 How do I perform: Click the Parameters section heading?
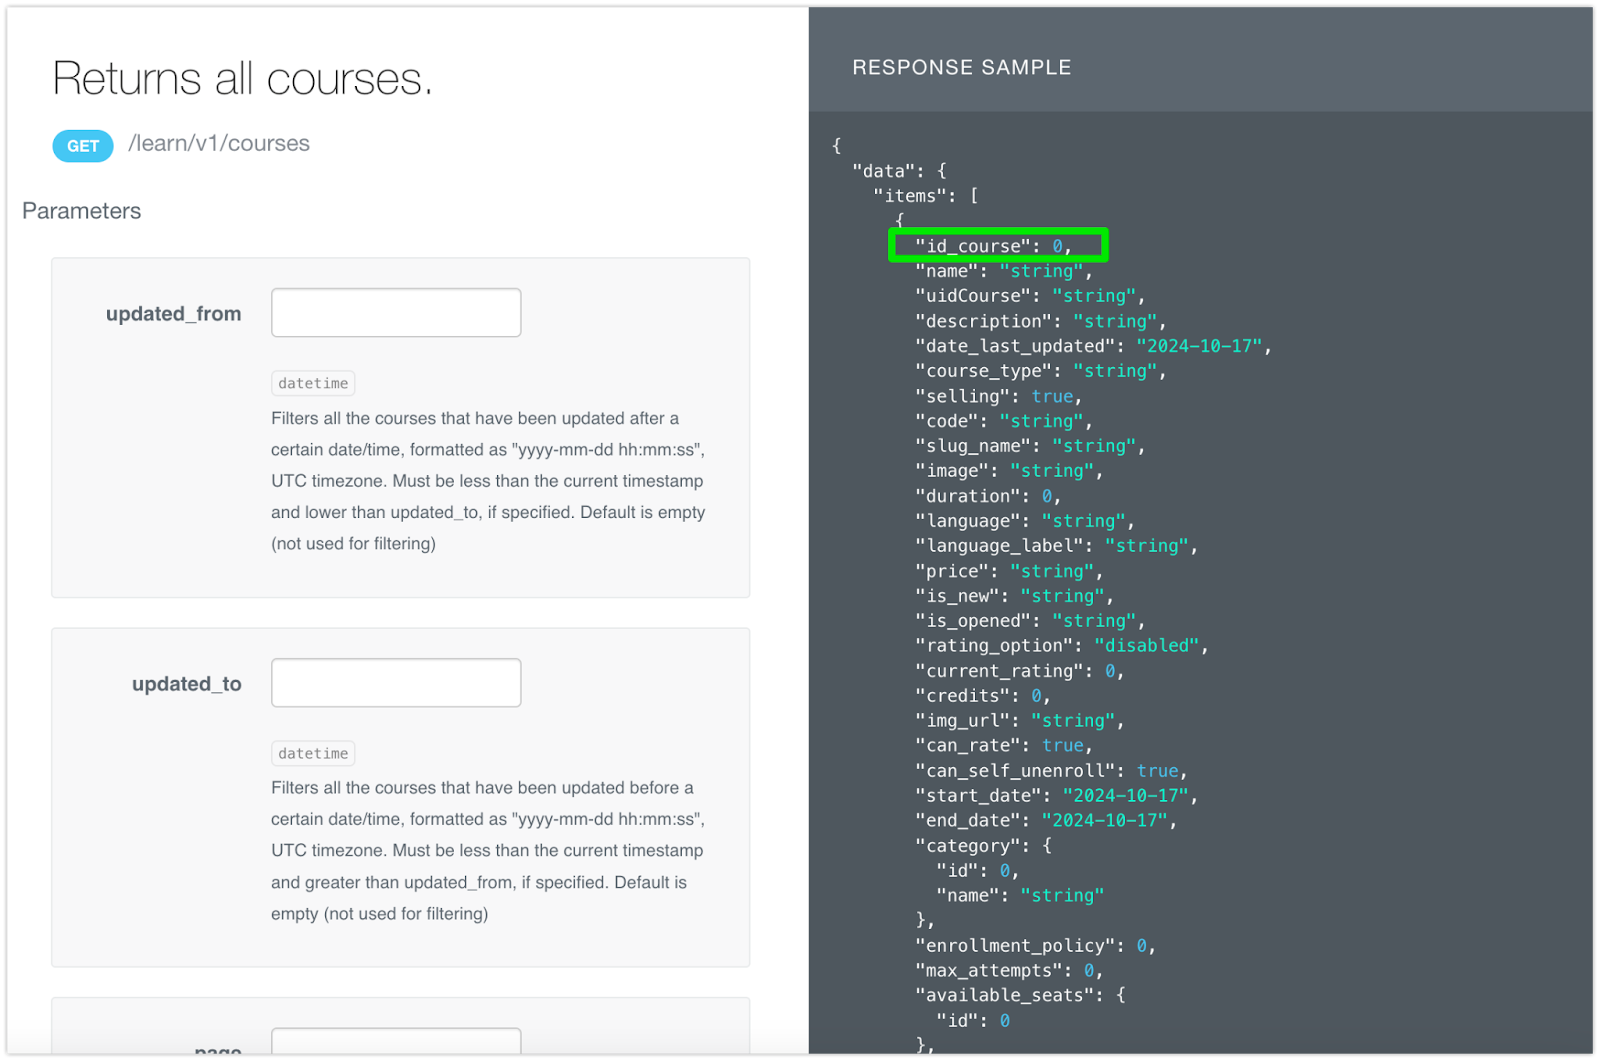(82, 211)
